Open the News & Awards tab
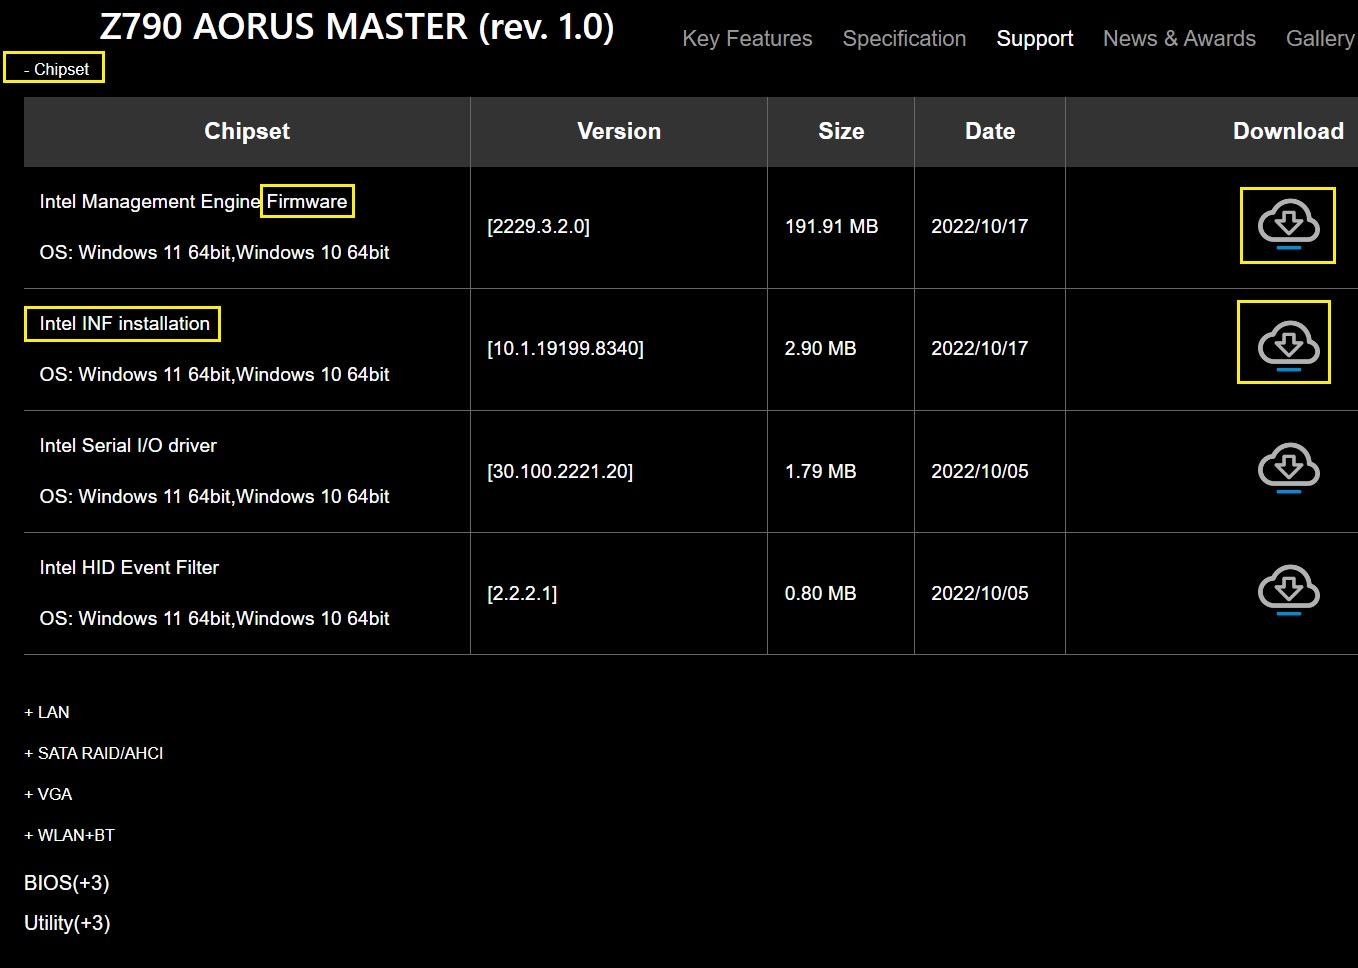Image resolution: width=1358 pixels, height=968 pixels. [1179, 38]
